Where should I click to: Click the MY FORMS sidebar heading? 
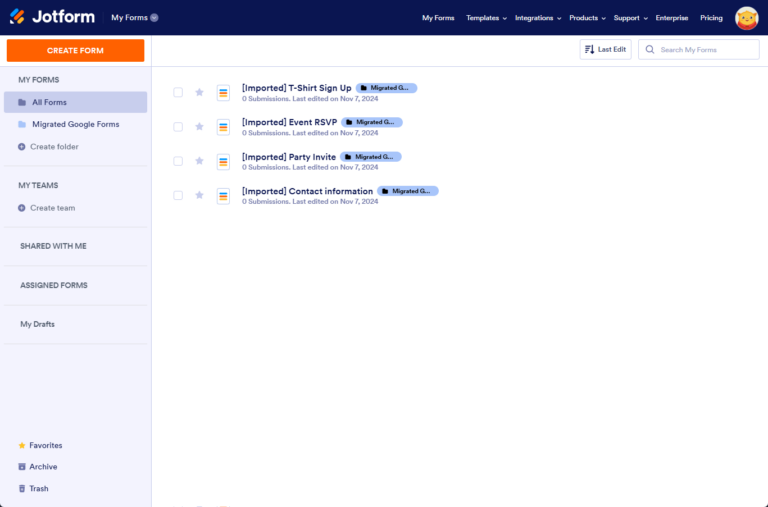pyautogui.click(x=39, y=80)
